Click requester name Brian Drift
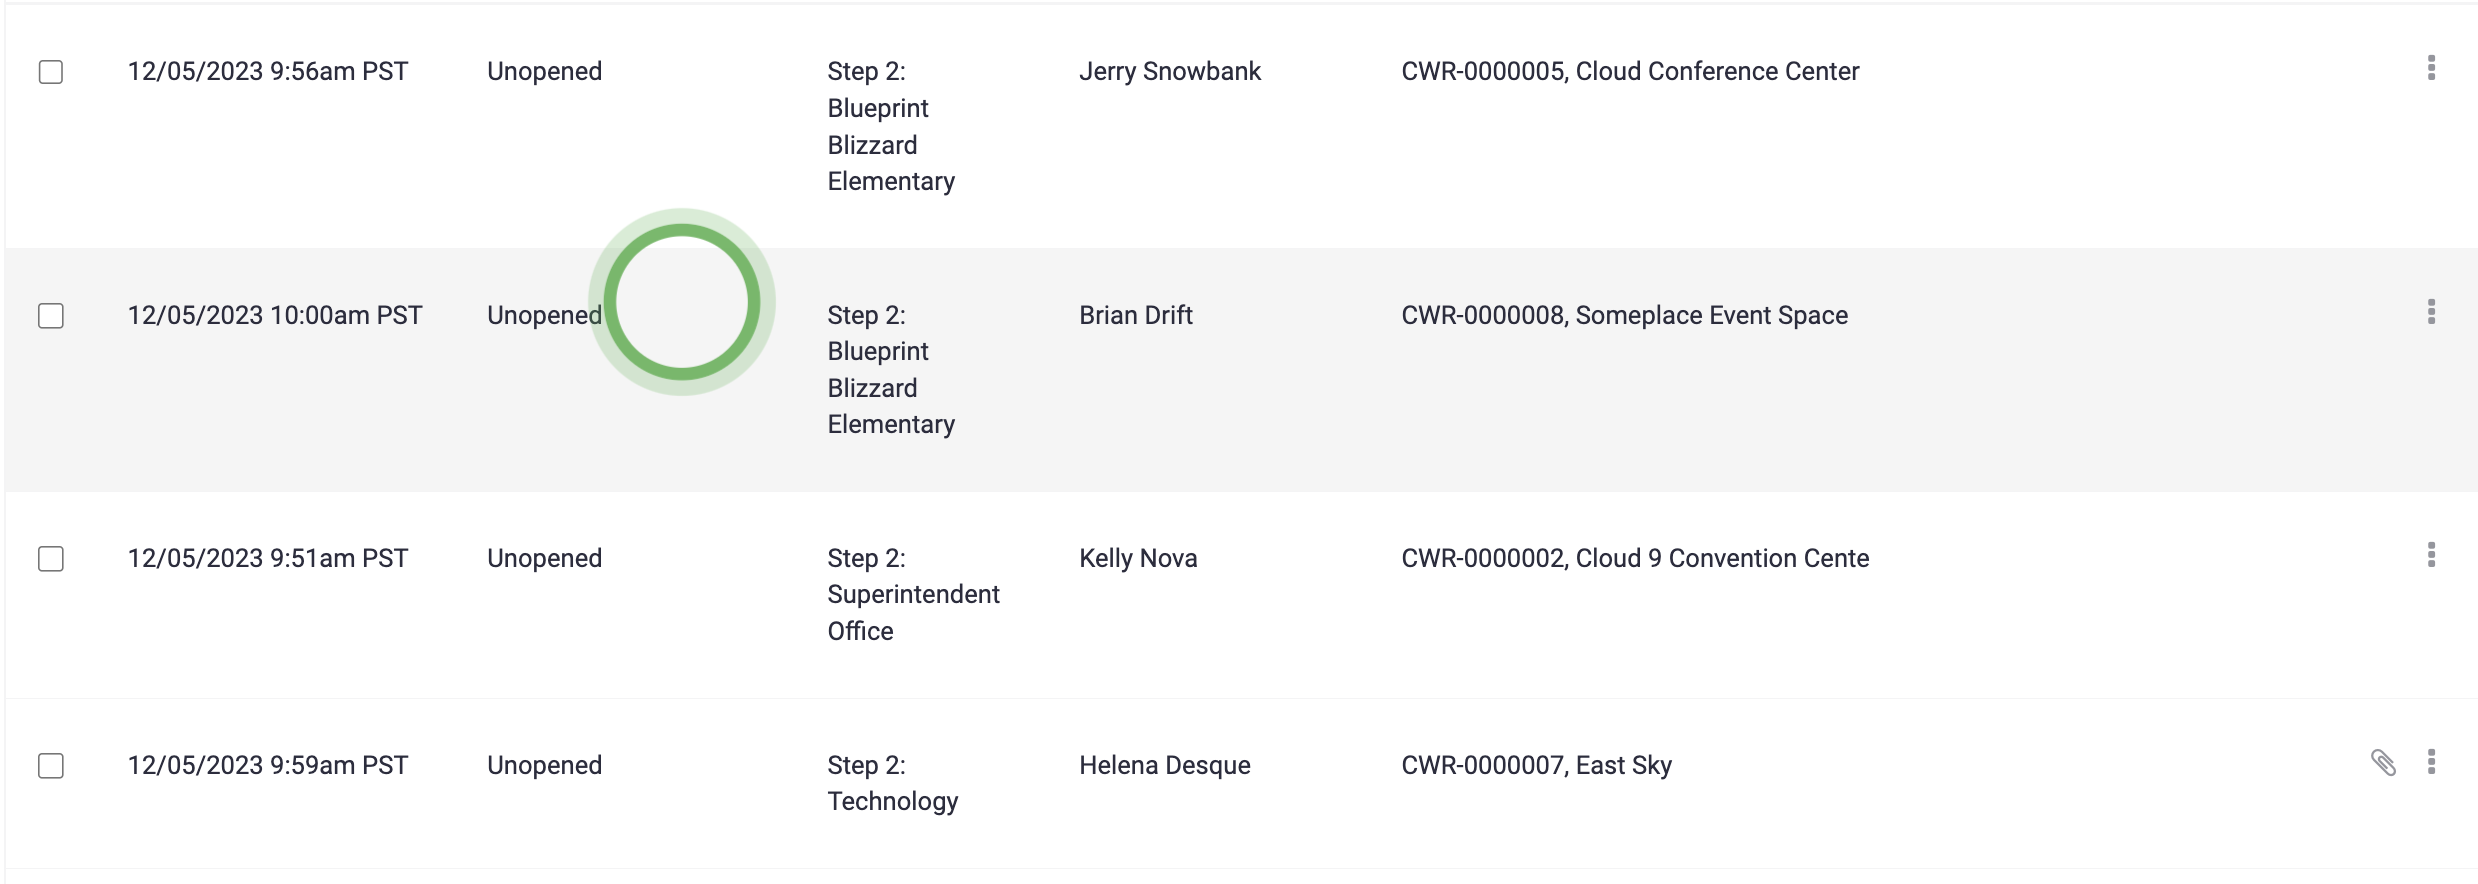This screenshot has height=884, width=2478. click(x=1136, y=316)
